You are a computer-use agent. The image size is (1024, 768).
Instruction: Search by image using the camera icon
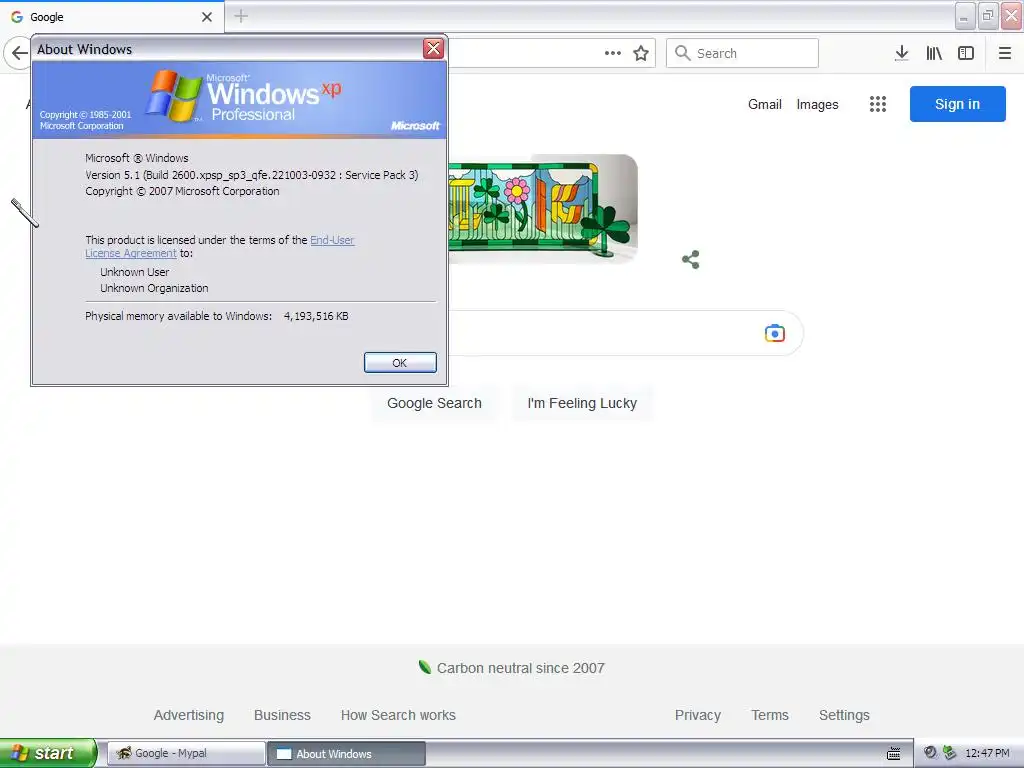pos(775,333)
